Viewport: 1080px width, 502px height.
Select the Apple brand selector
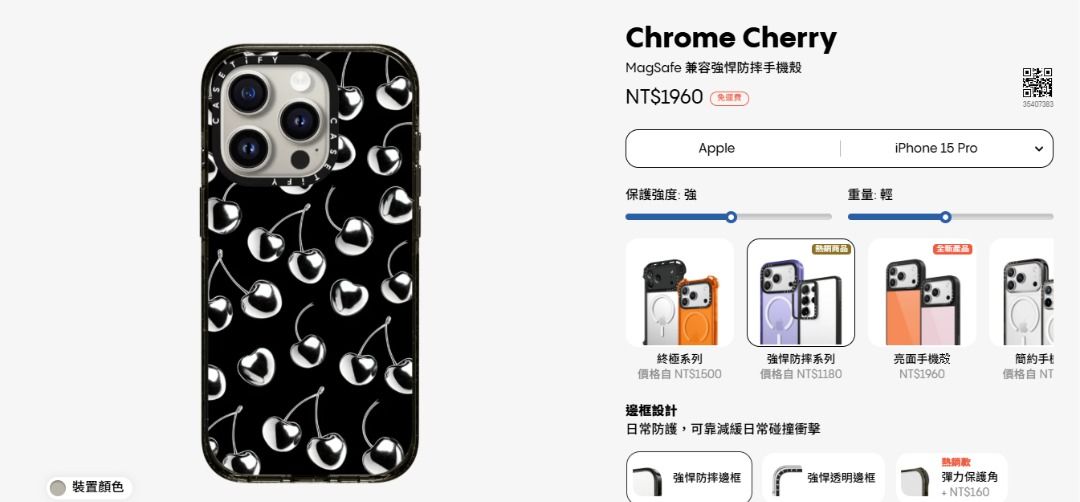(716, 148)
